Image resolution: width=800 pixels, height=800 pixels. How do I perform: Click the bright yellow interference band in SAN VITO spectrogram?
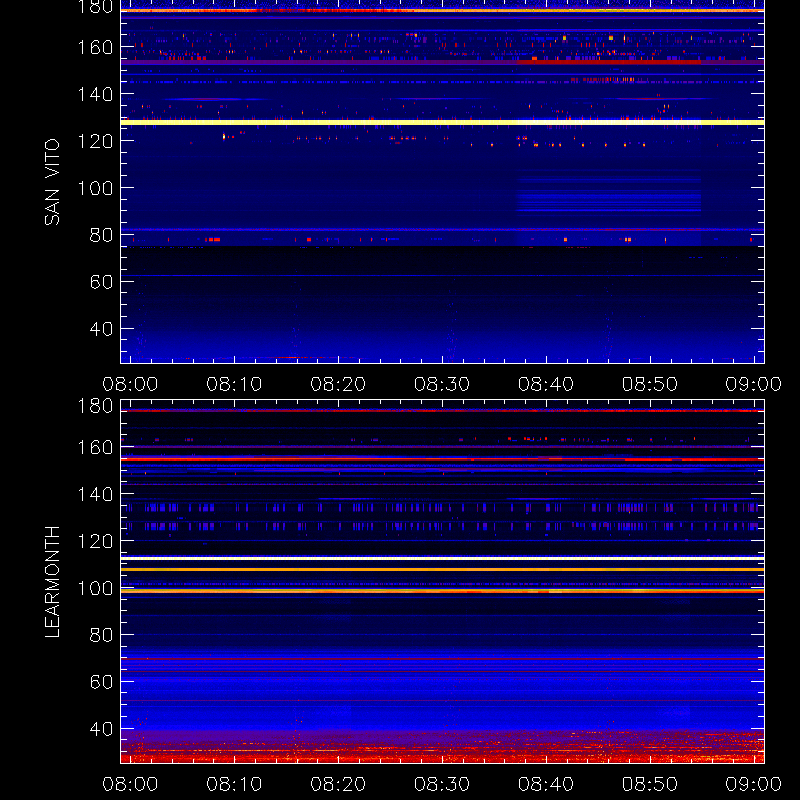[x=442, y=122]
